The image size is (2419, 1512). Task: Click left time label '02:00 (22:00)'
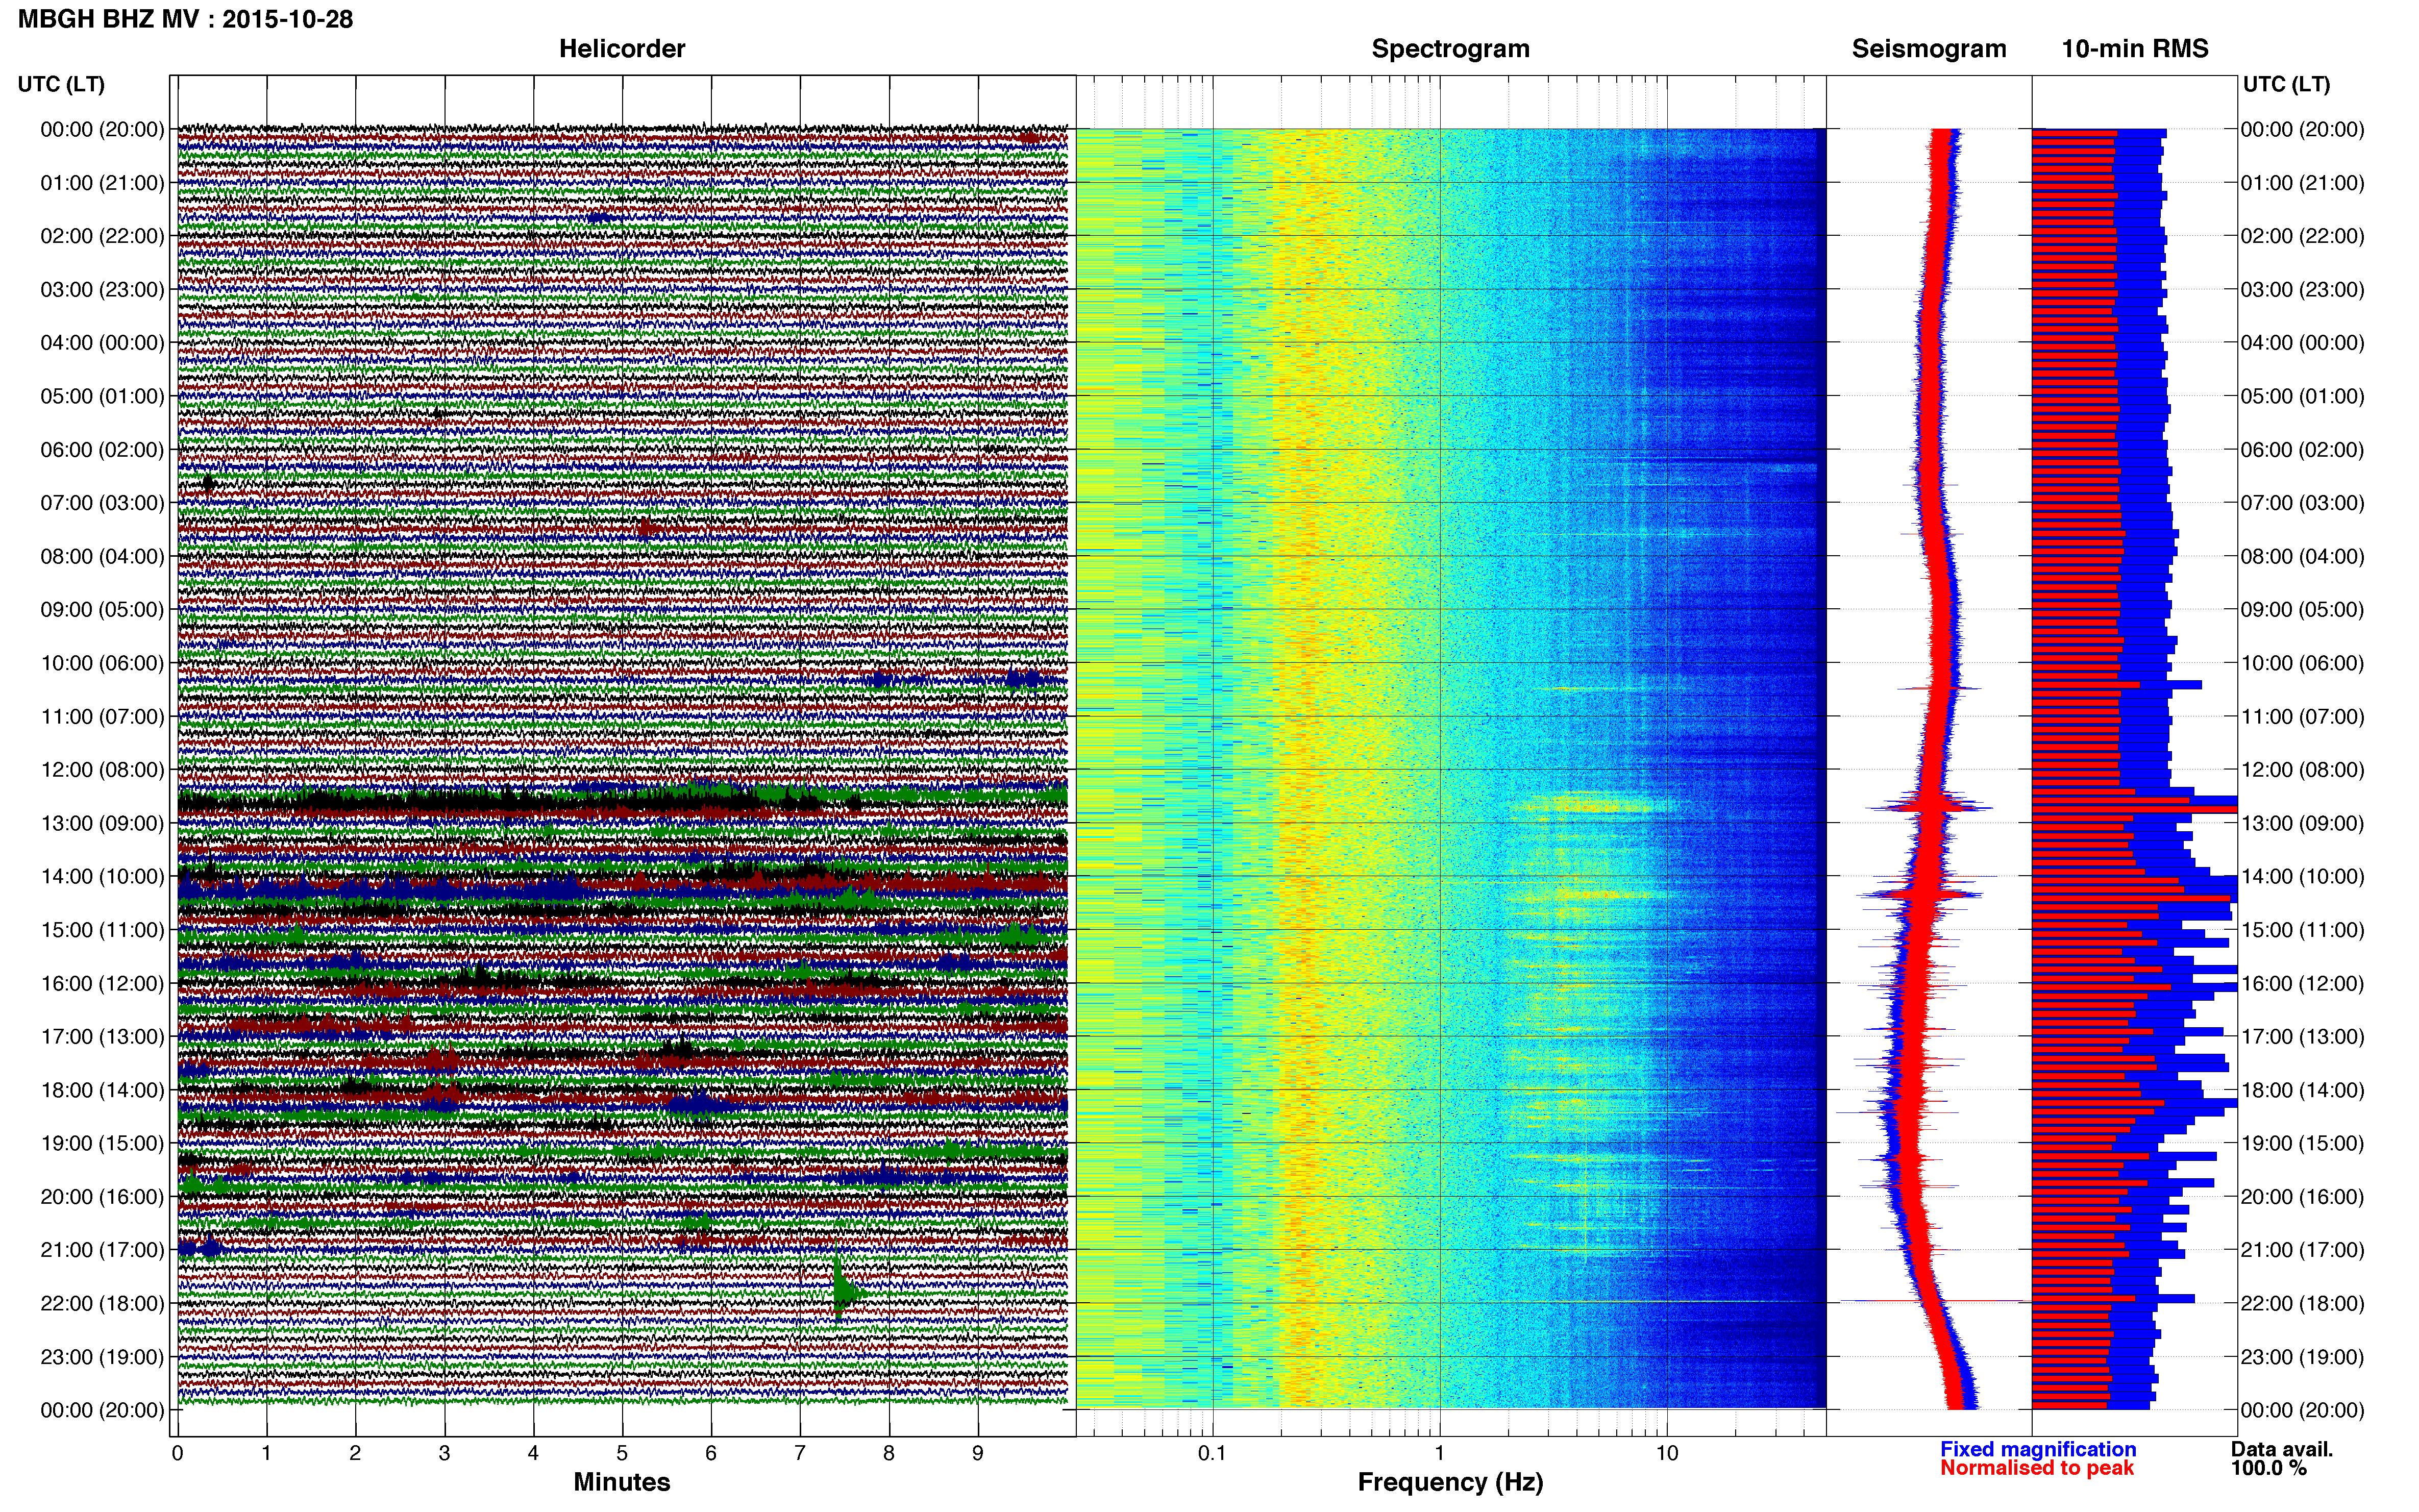[x=102, y=236]
